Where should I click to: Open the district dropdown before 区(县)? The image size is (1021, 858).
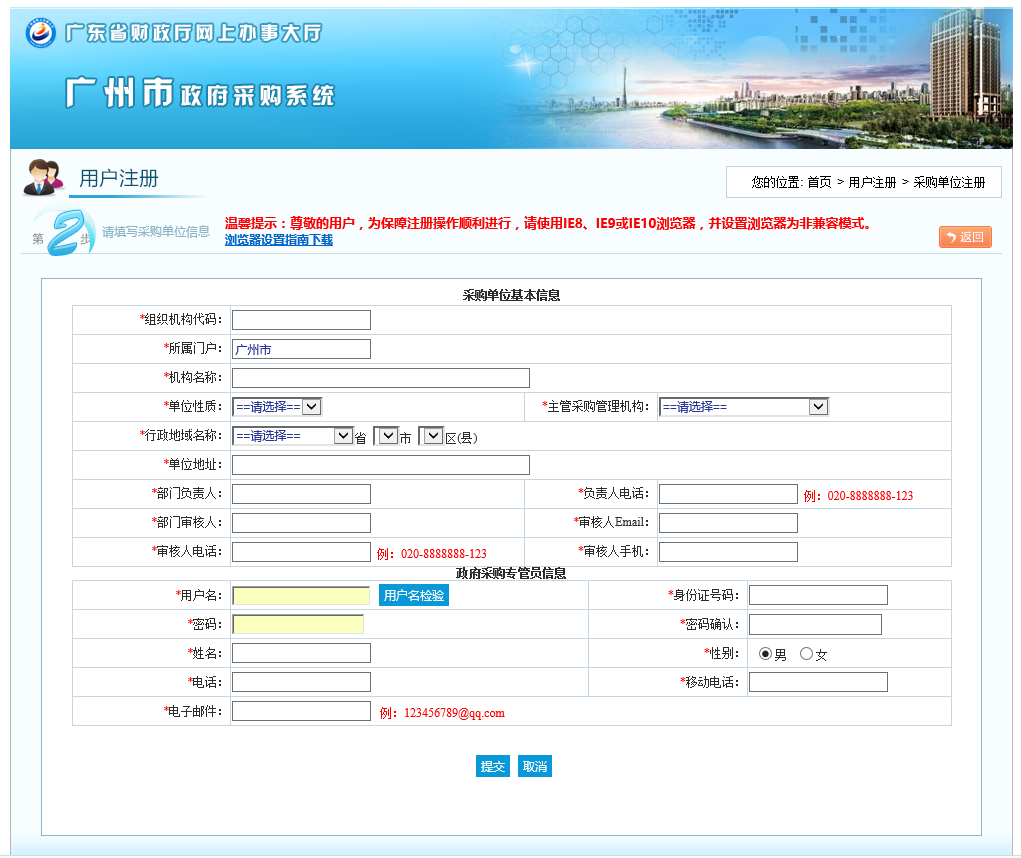(432, 436)
